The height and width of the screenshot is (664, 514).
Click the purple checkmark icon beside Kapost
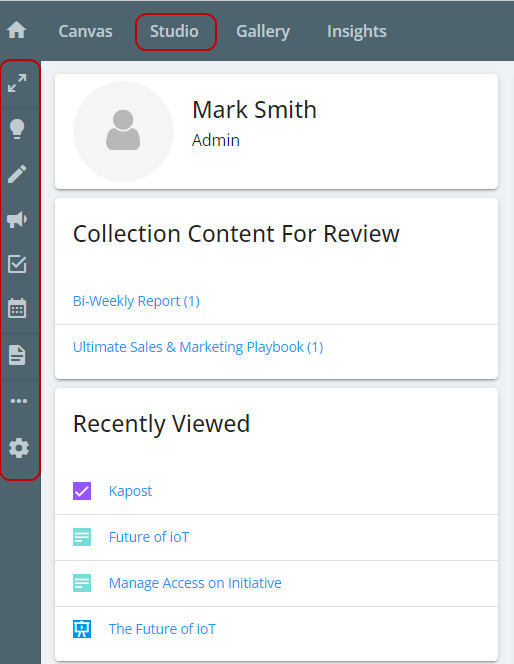tap(82, 491)
